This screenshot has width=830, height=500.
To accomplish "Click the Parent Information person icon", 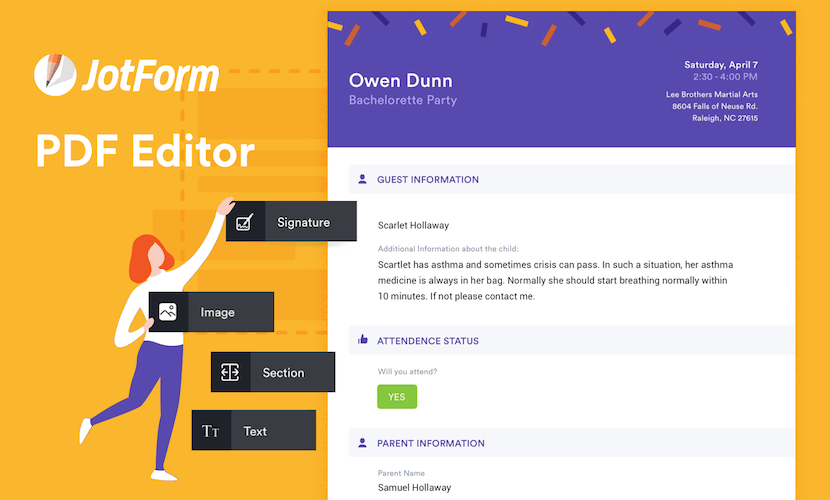I will 362,442.
